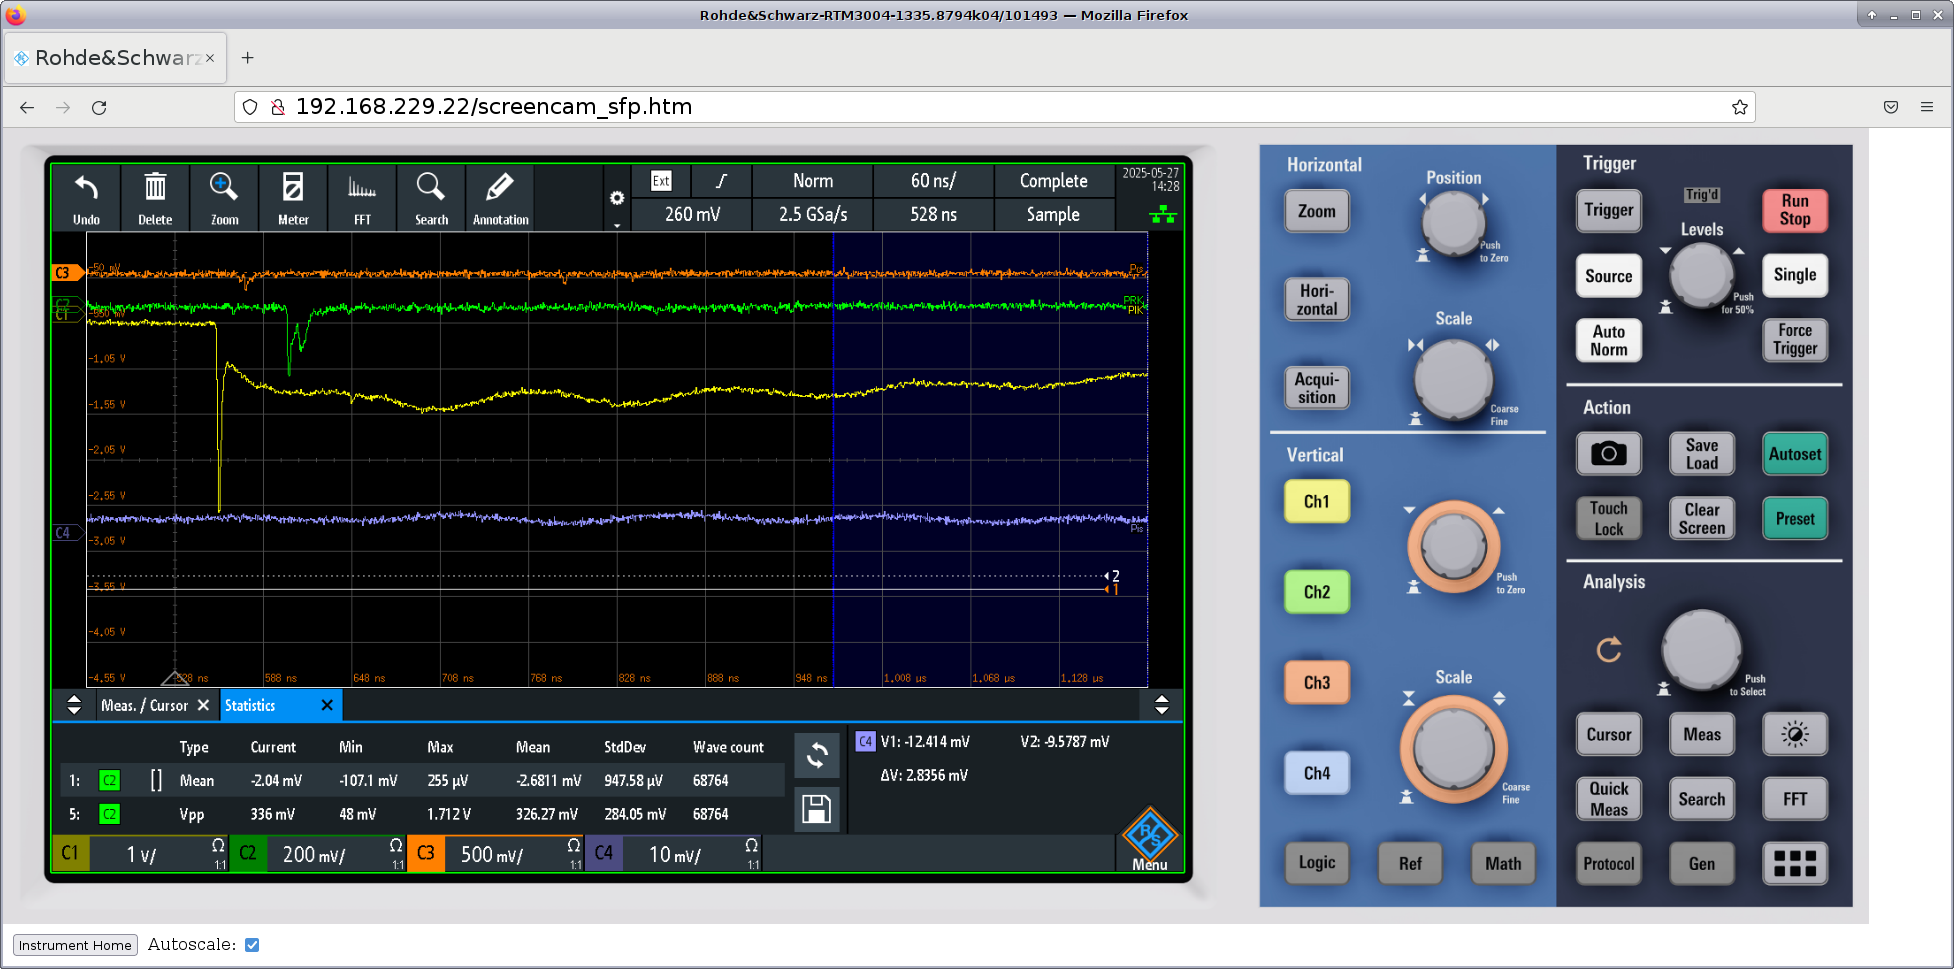Toggle the Ch3 channel button
The width and height of the screenshot is (1954, 969).
click(x=1316, y=682)
